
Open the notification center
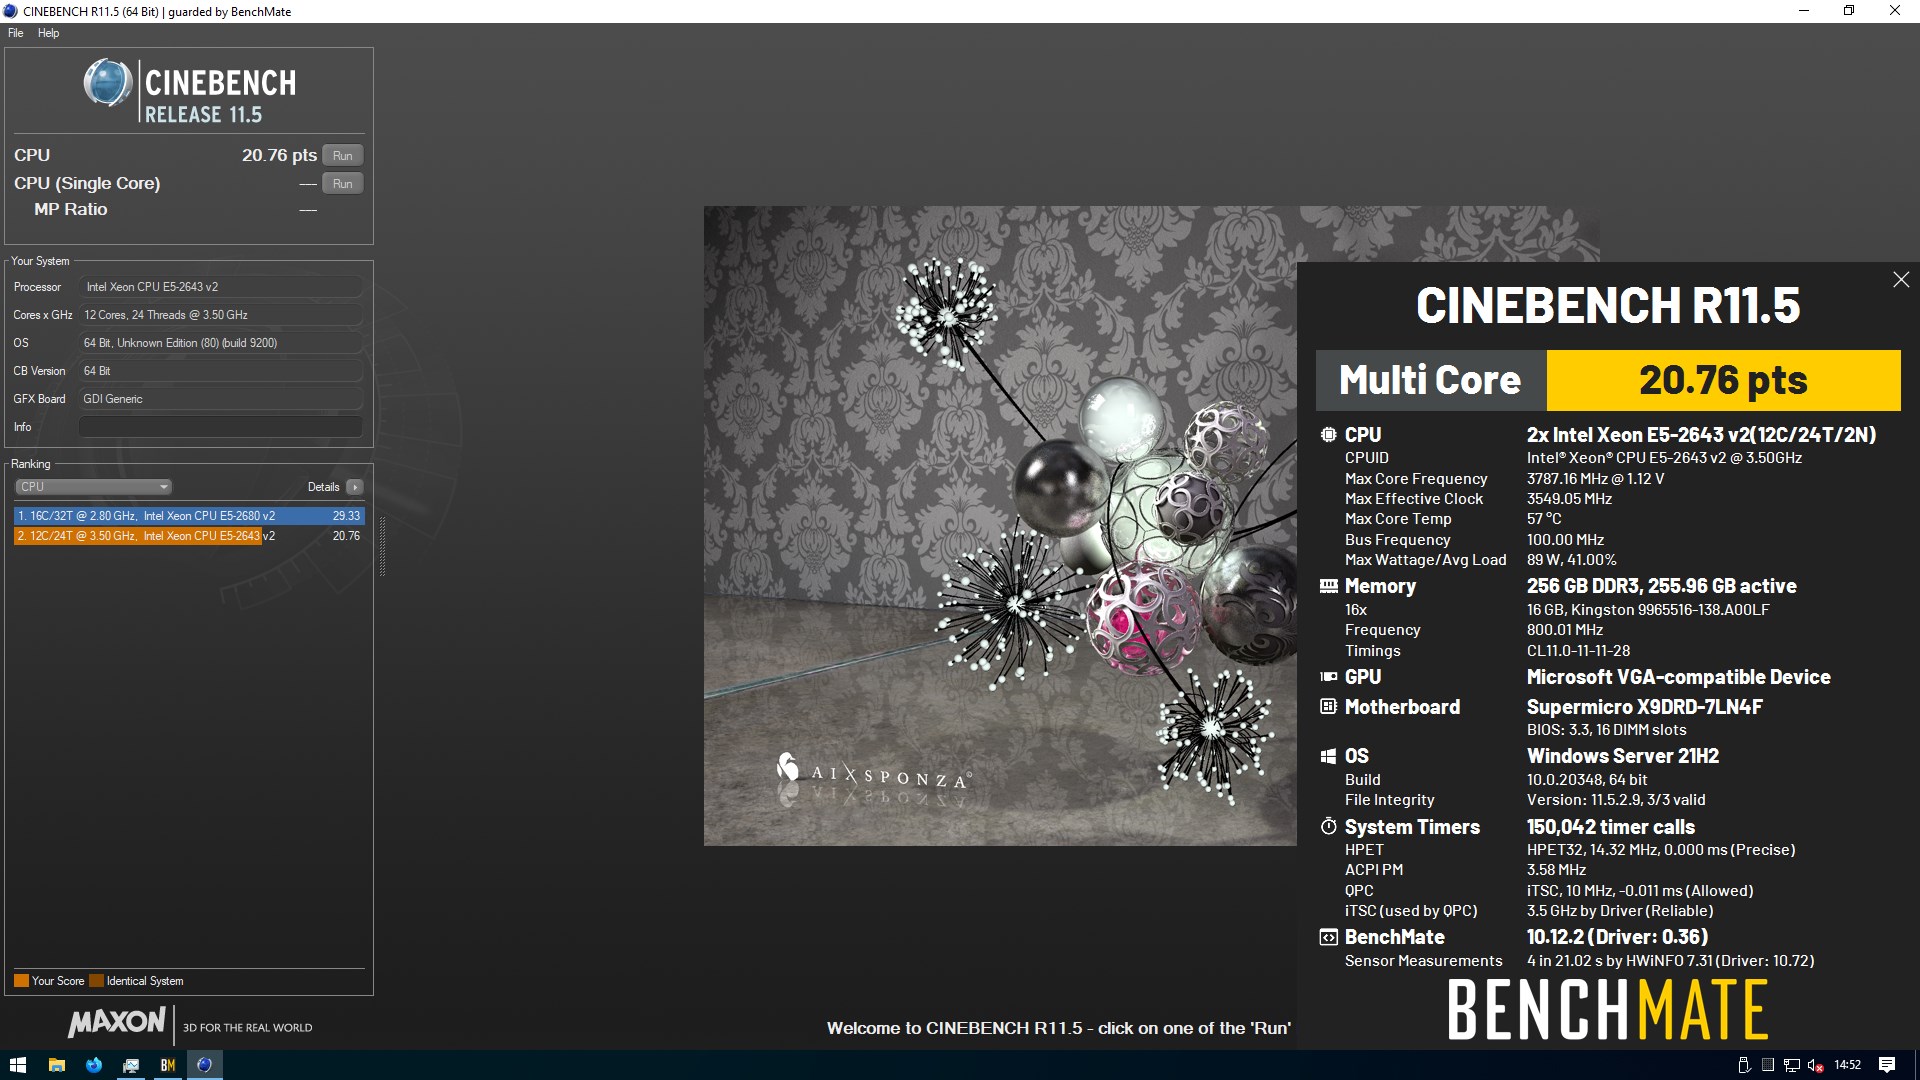(1887, 1065)
